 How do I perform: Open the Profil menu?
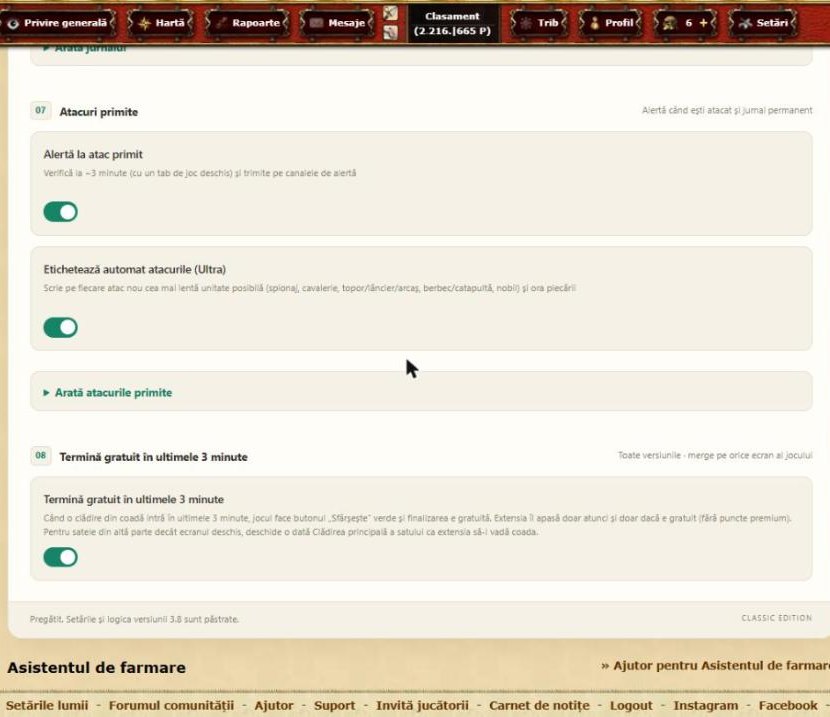point(611,23)
